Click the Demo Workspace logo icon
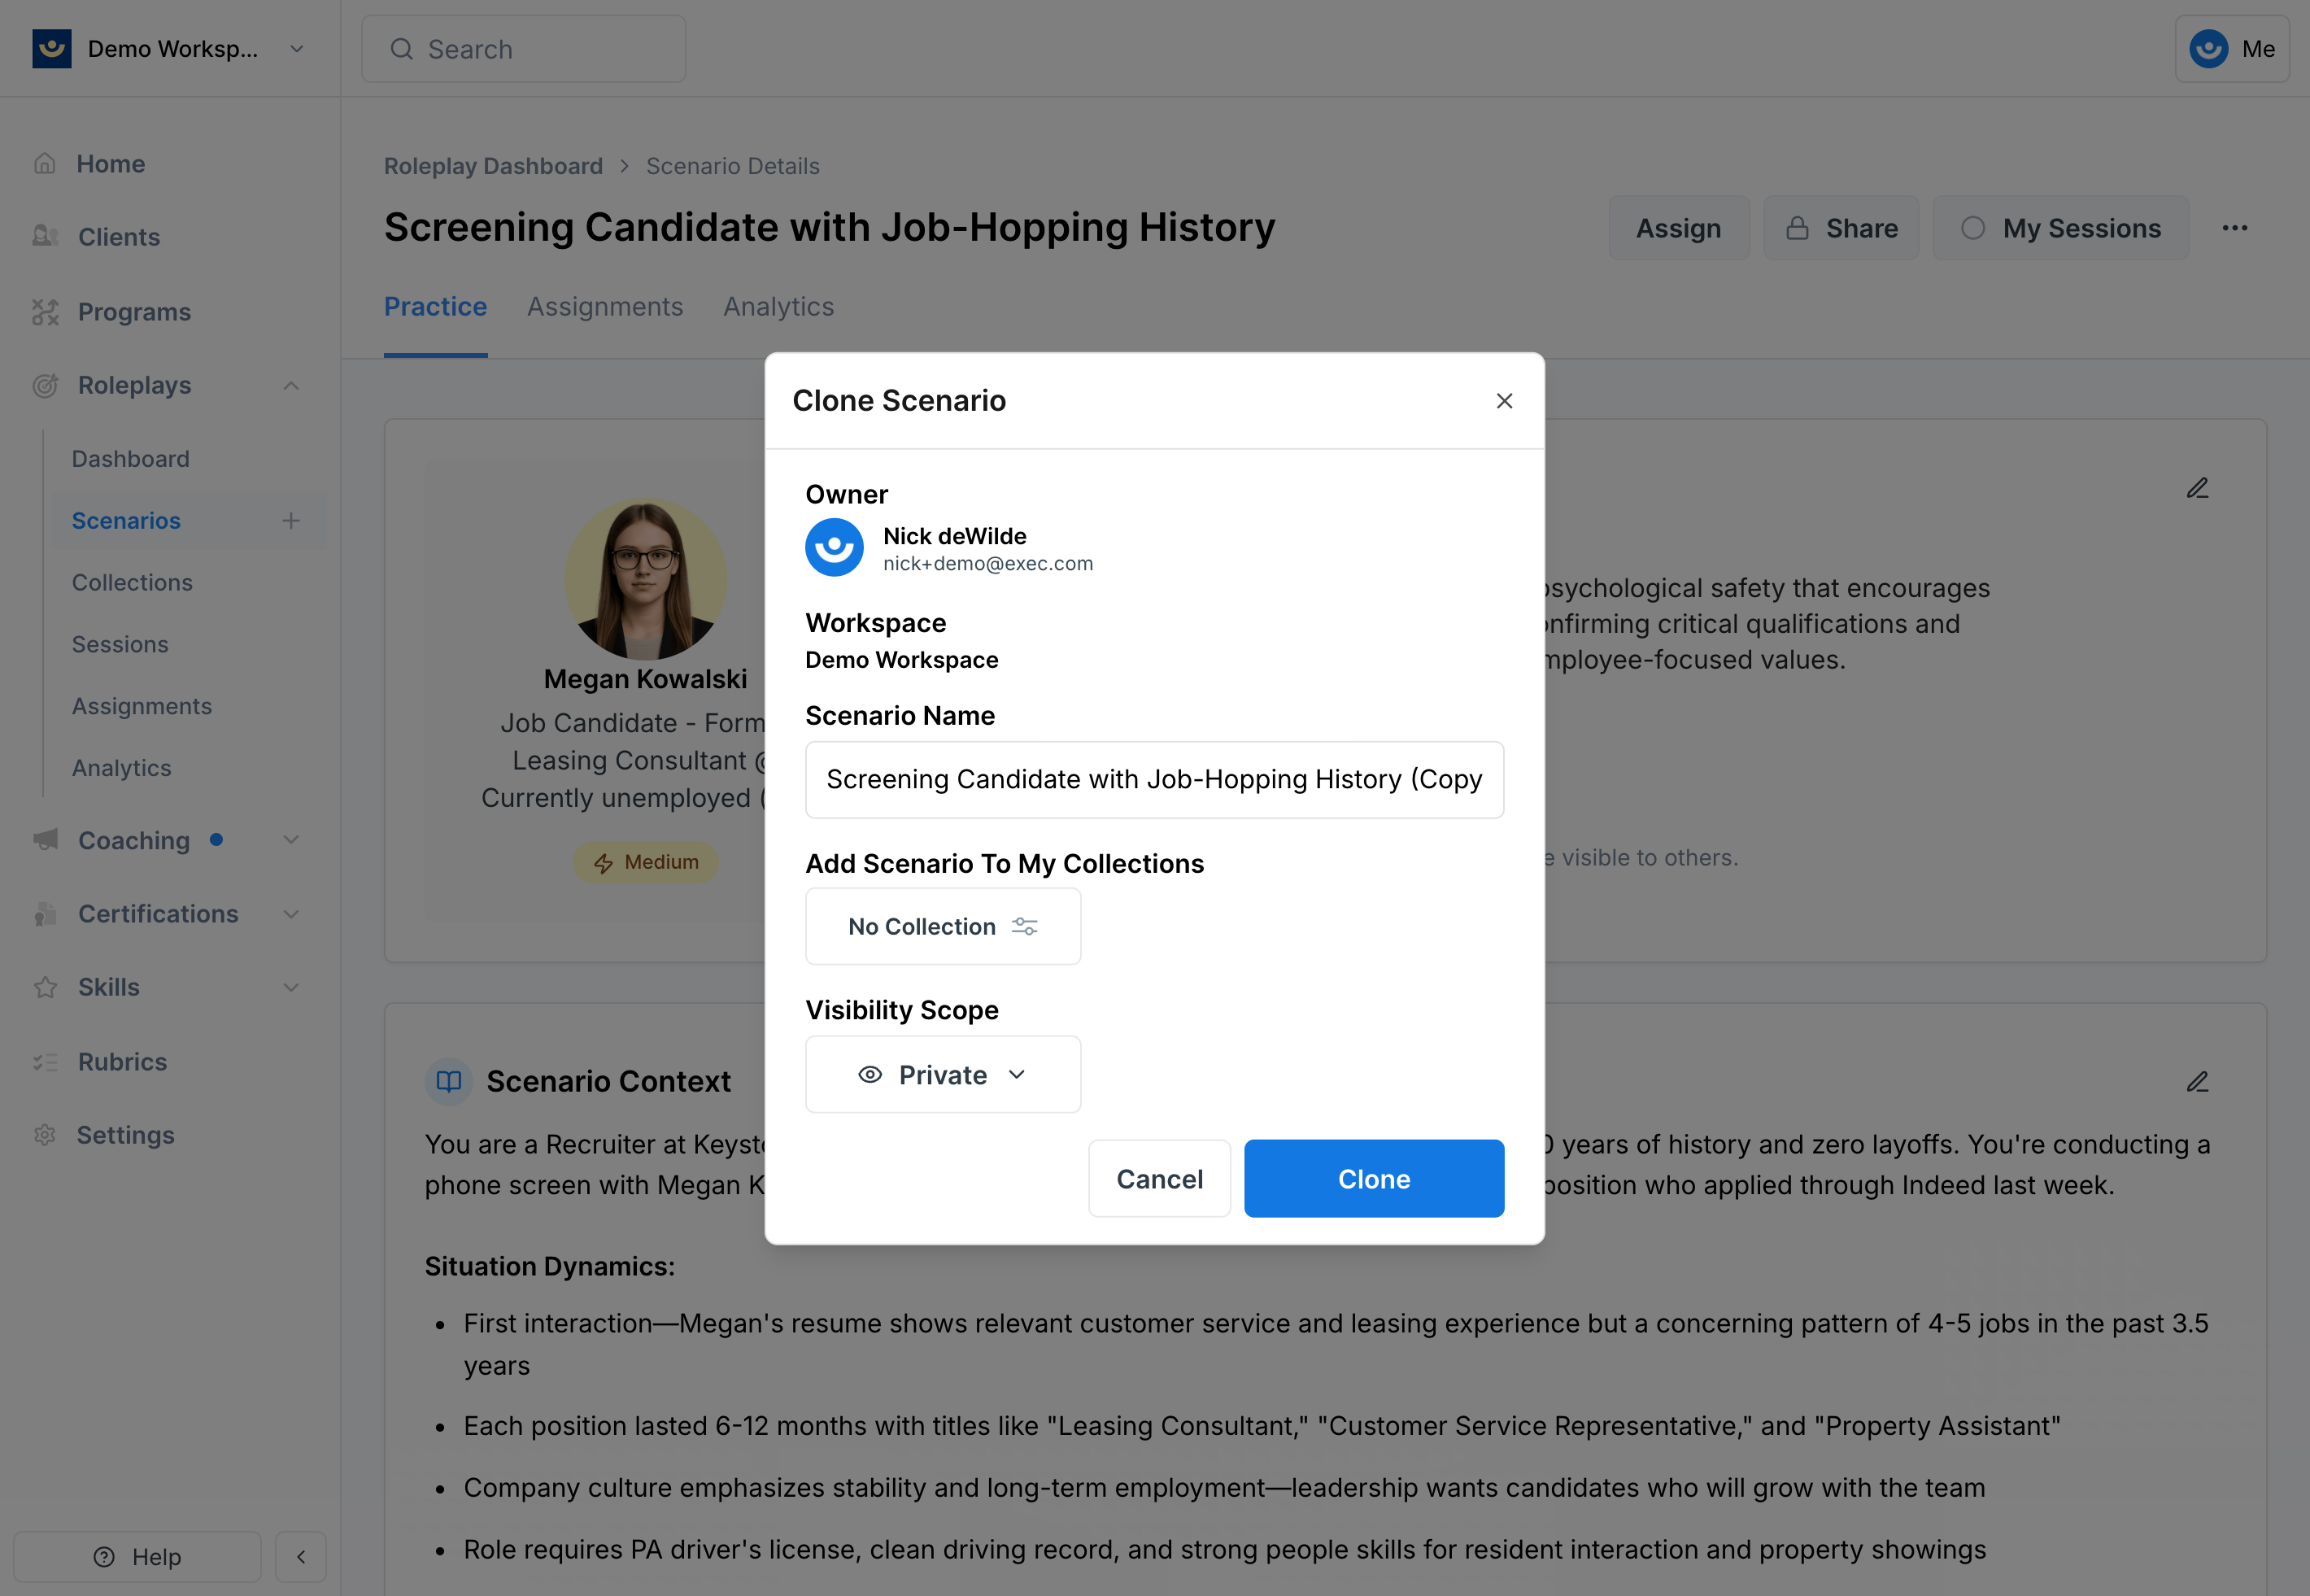The image size is (2310, 1596). [52, 48]
